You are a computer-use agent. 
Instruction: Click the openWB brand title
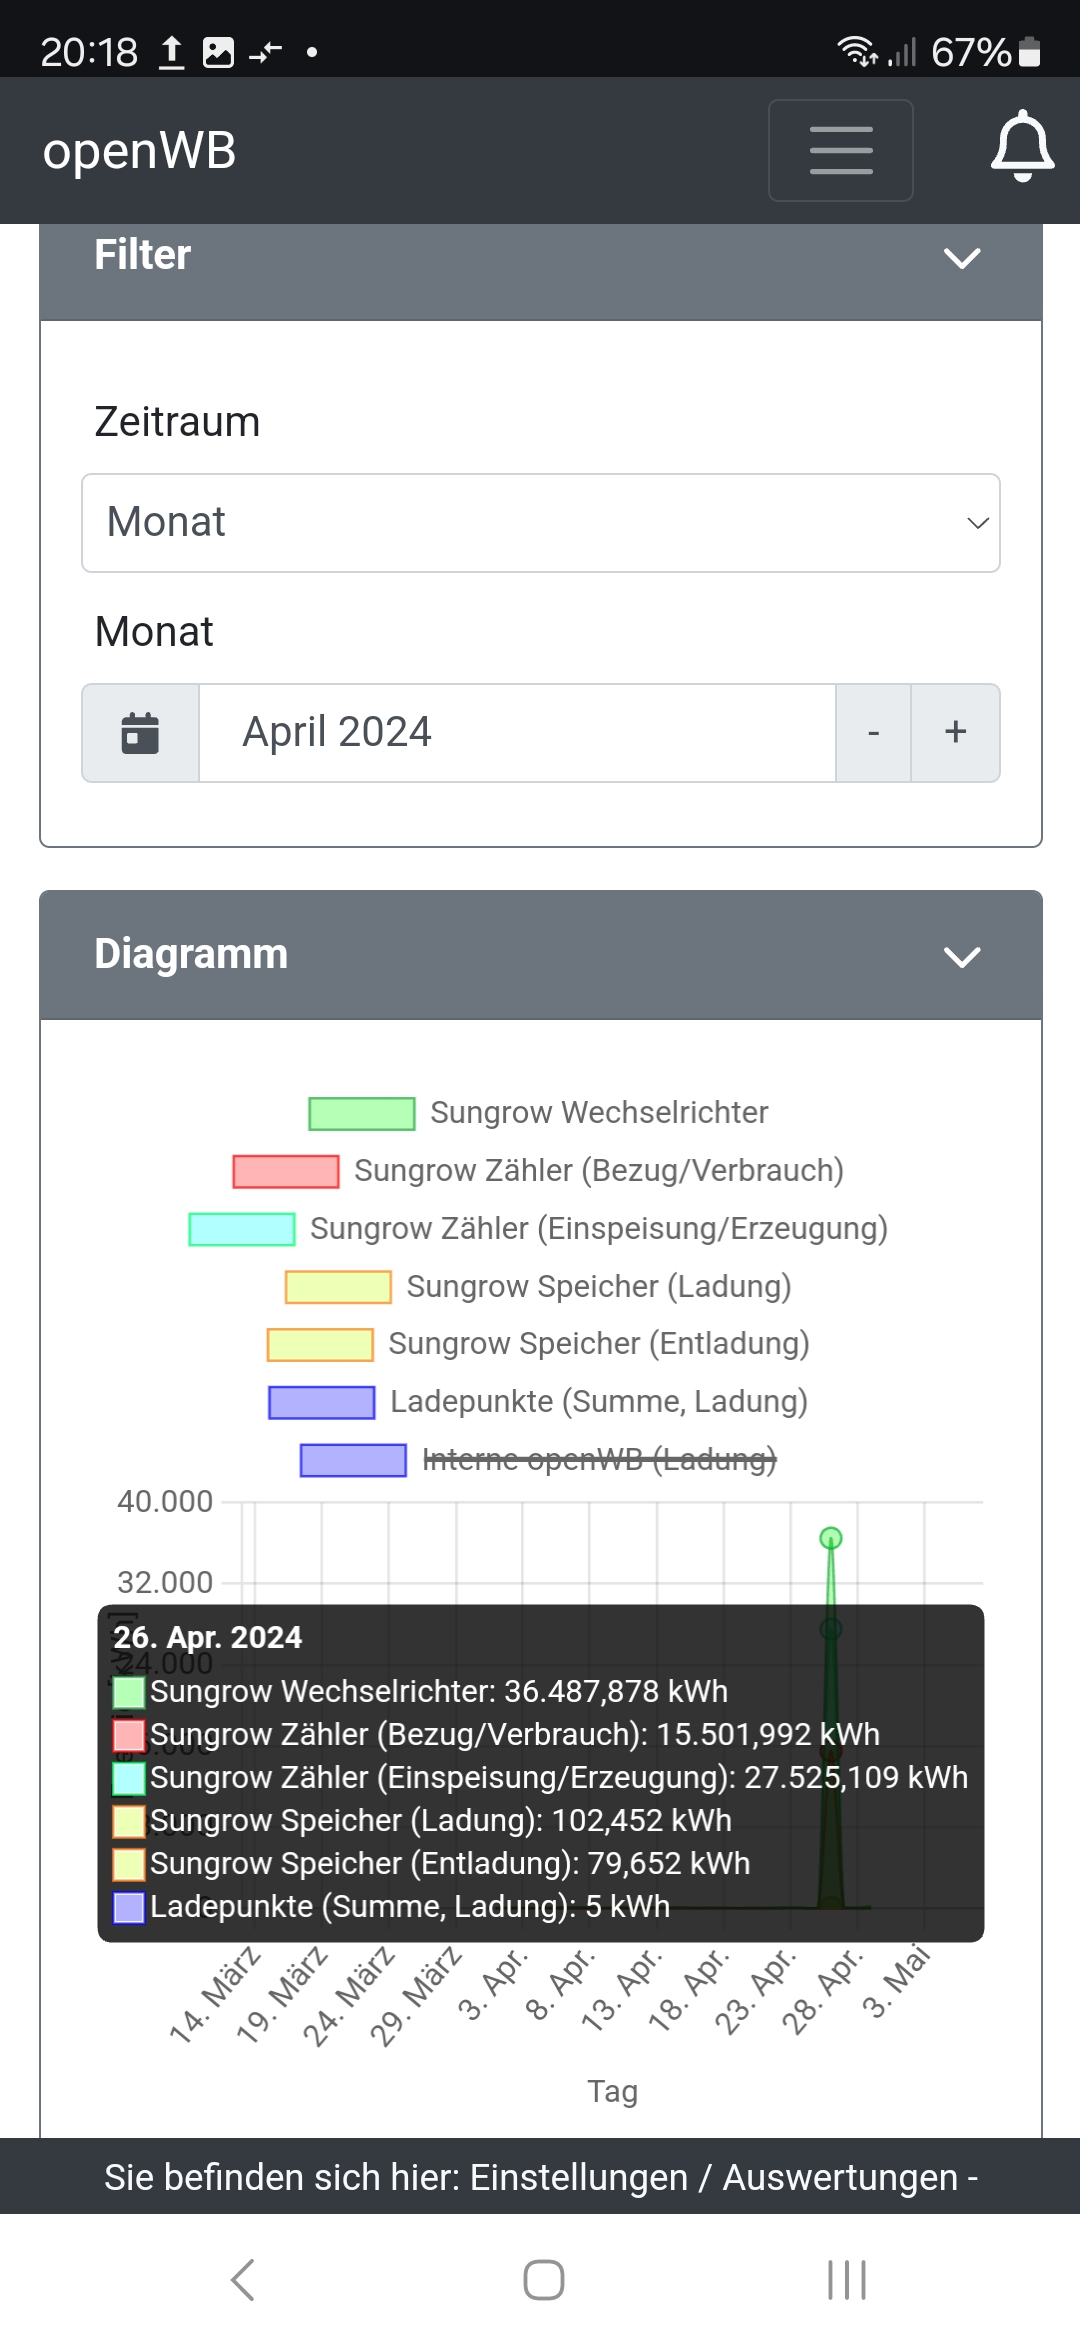[x=139, y=151]
